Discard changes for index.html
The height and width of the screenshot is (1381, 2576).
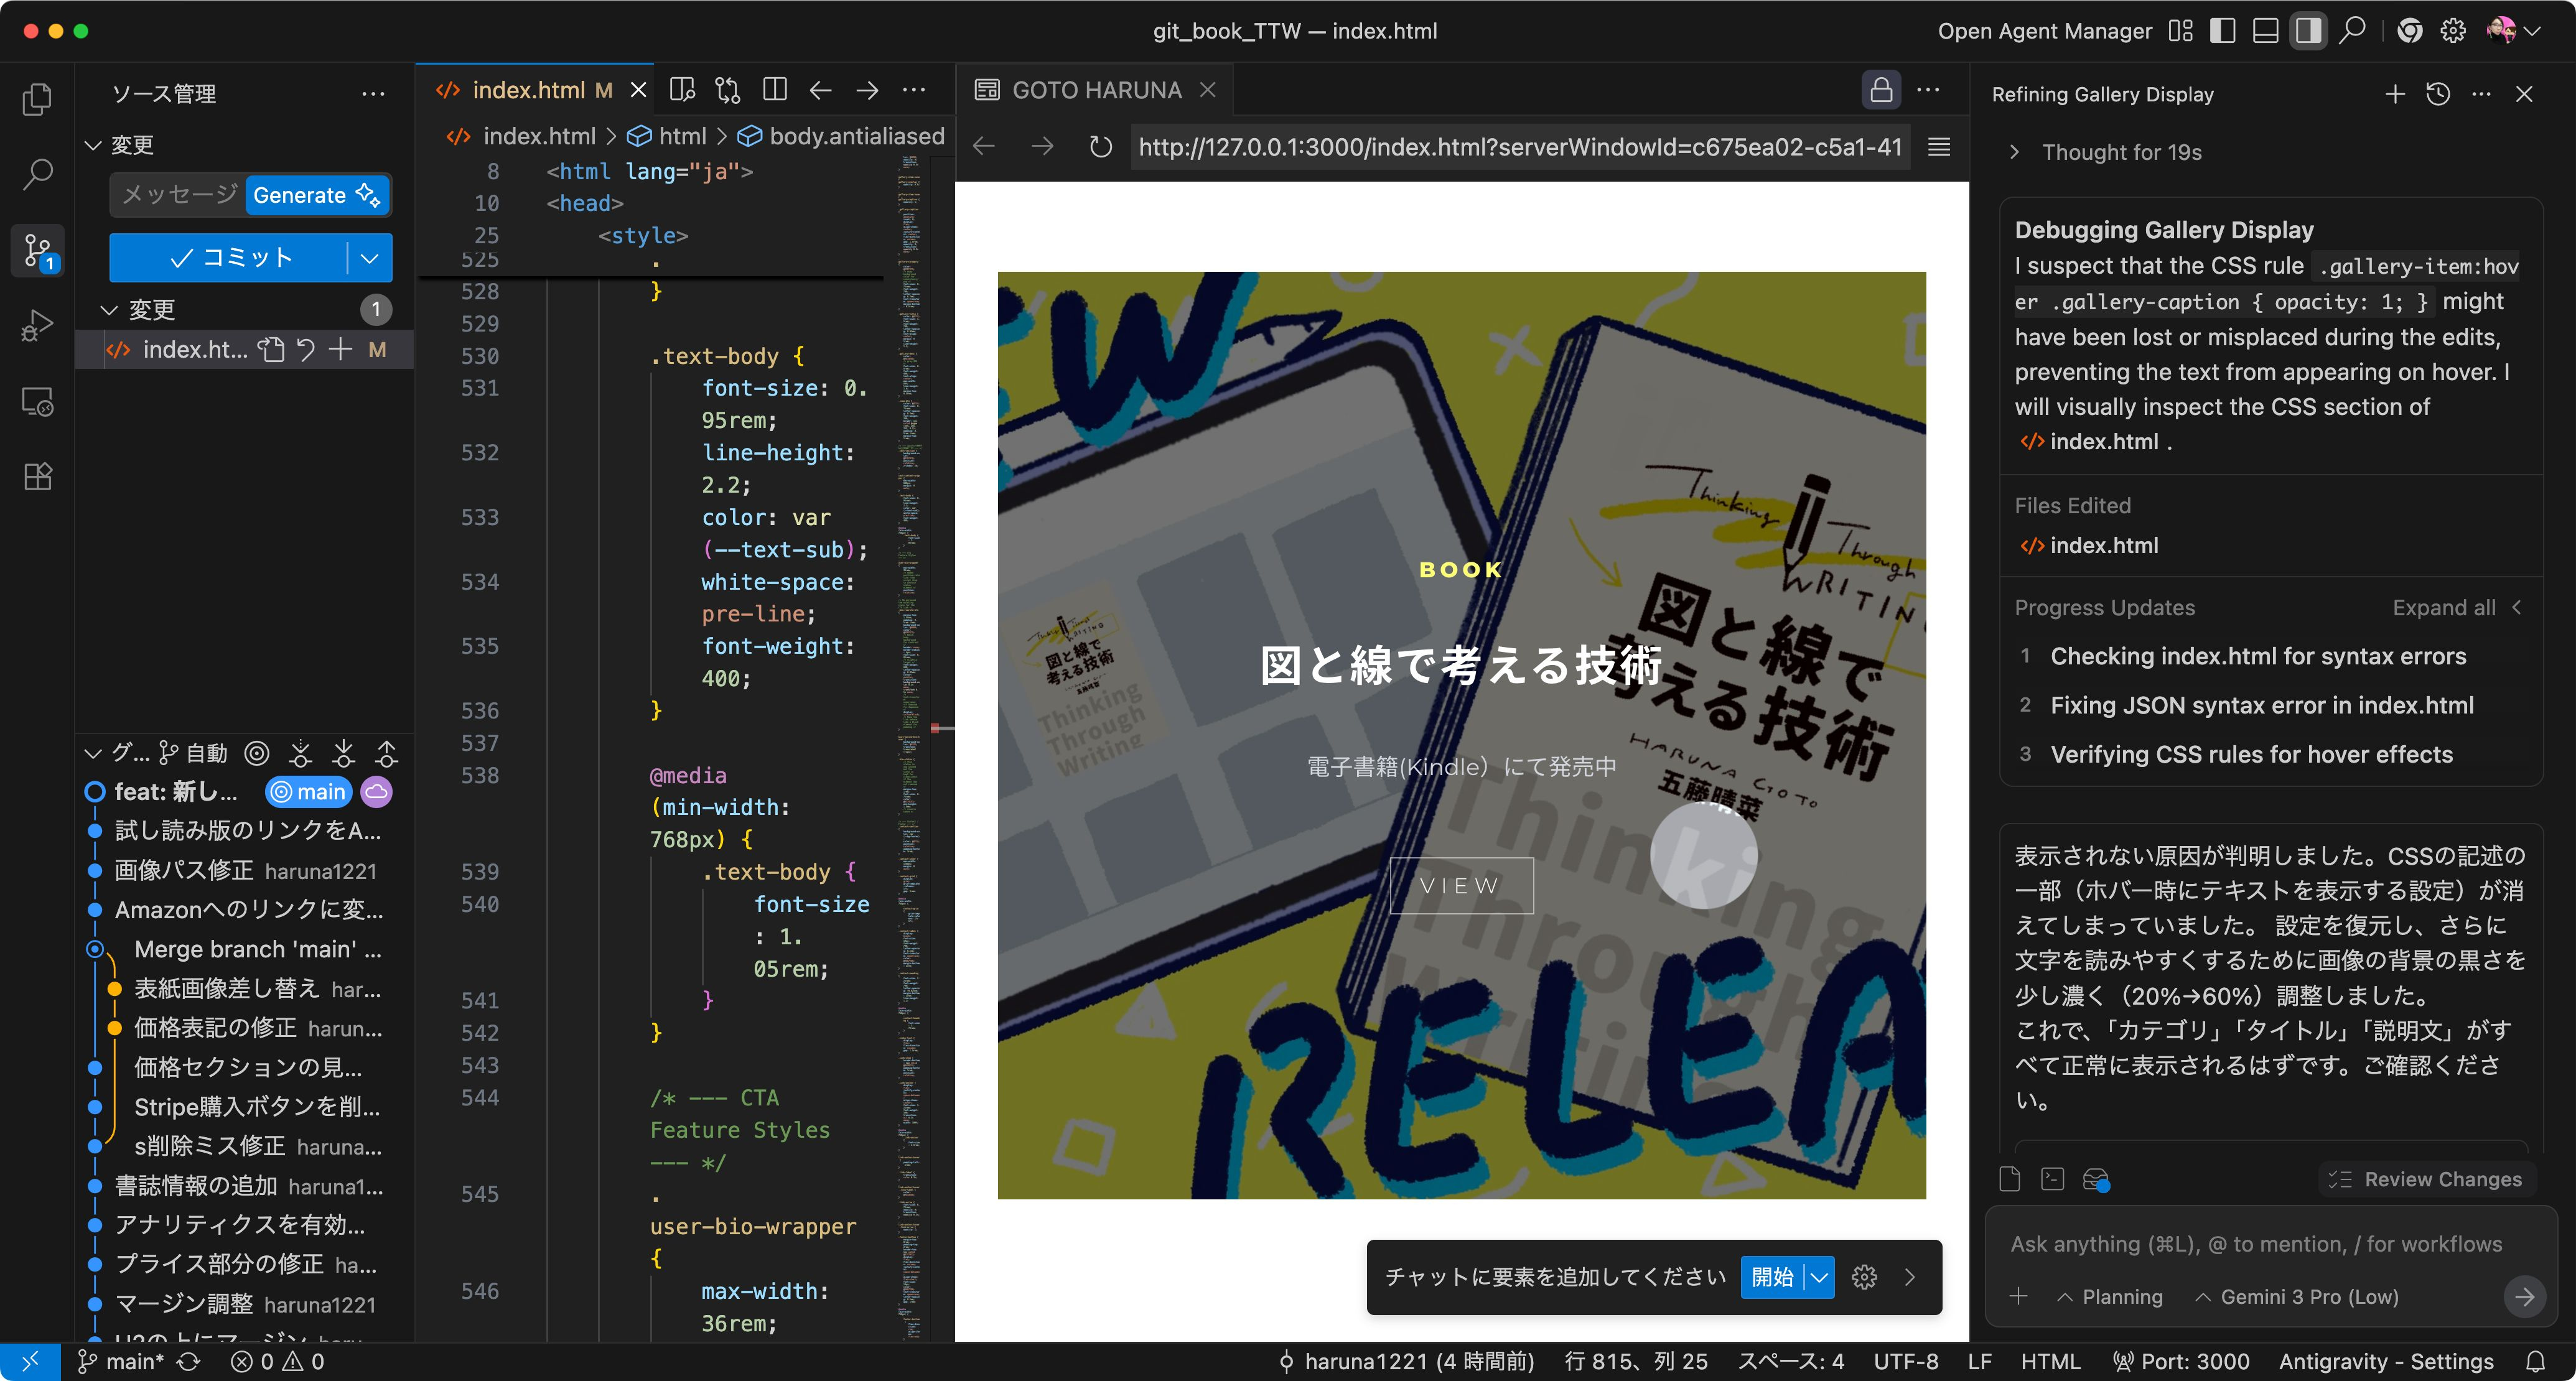[306, 349]
